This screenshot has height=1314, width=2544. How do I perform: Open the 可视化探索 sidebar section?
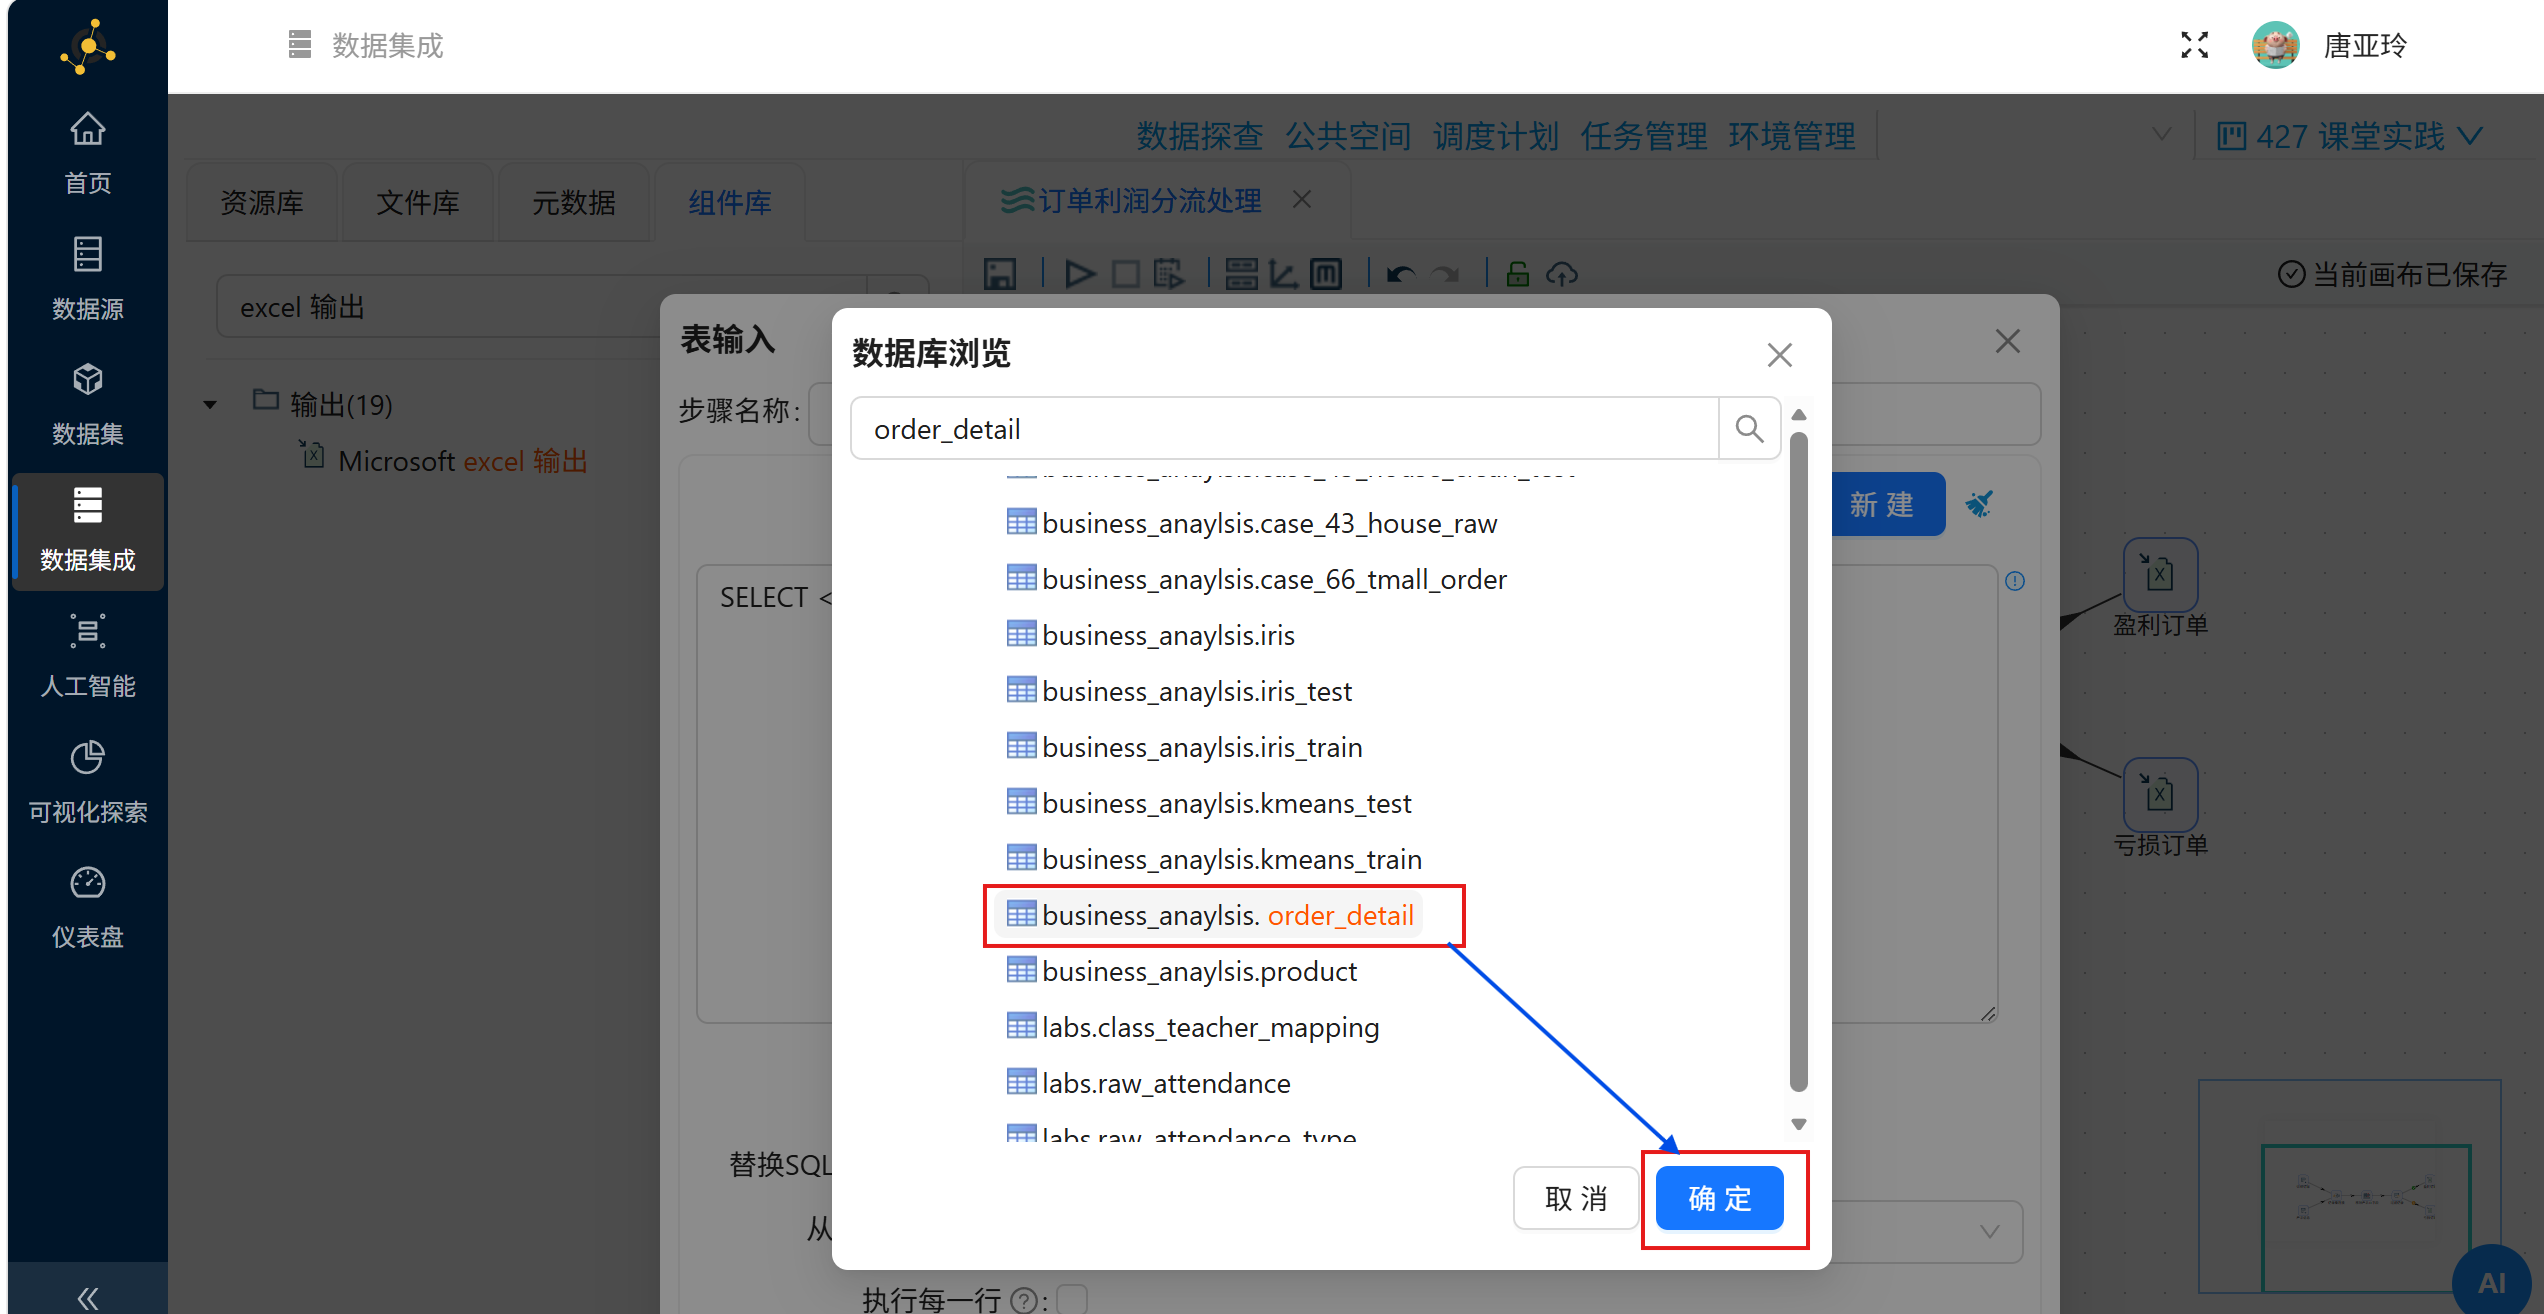(88, 782)
